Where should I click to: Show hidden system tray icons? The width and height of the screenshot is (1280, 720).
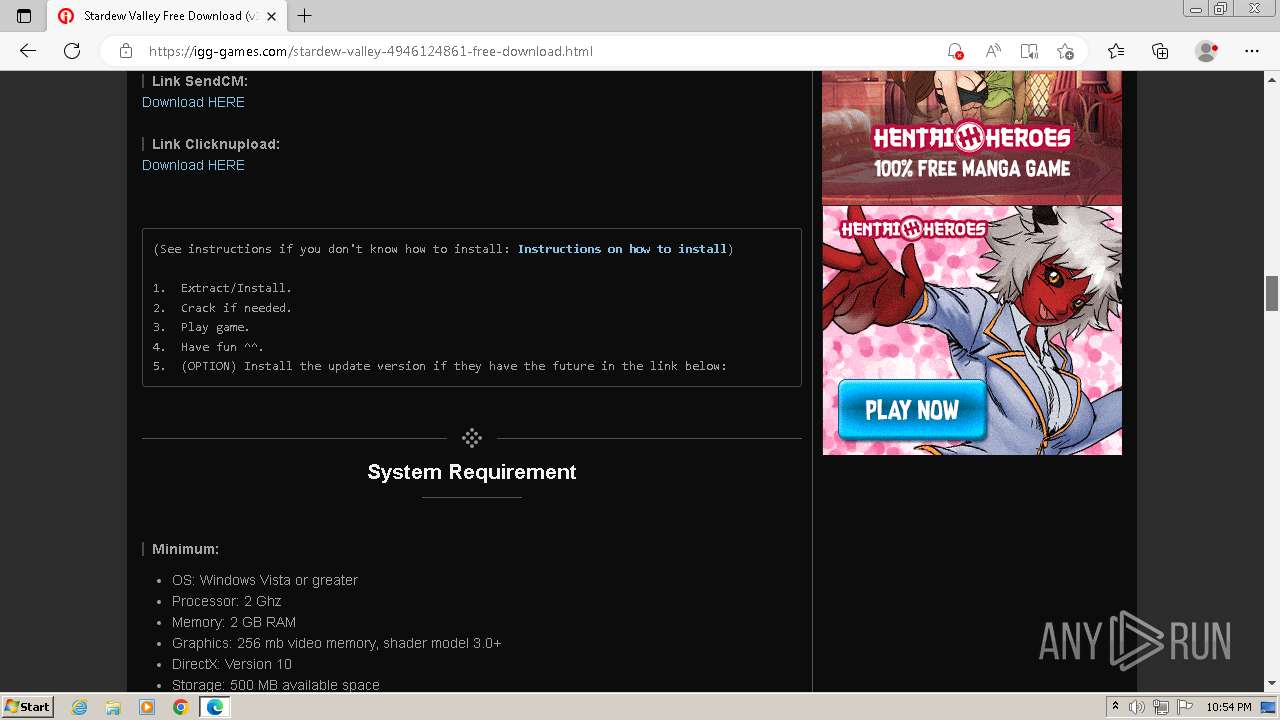[x=1115, y=707]
